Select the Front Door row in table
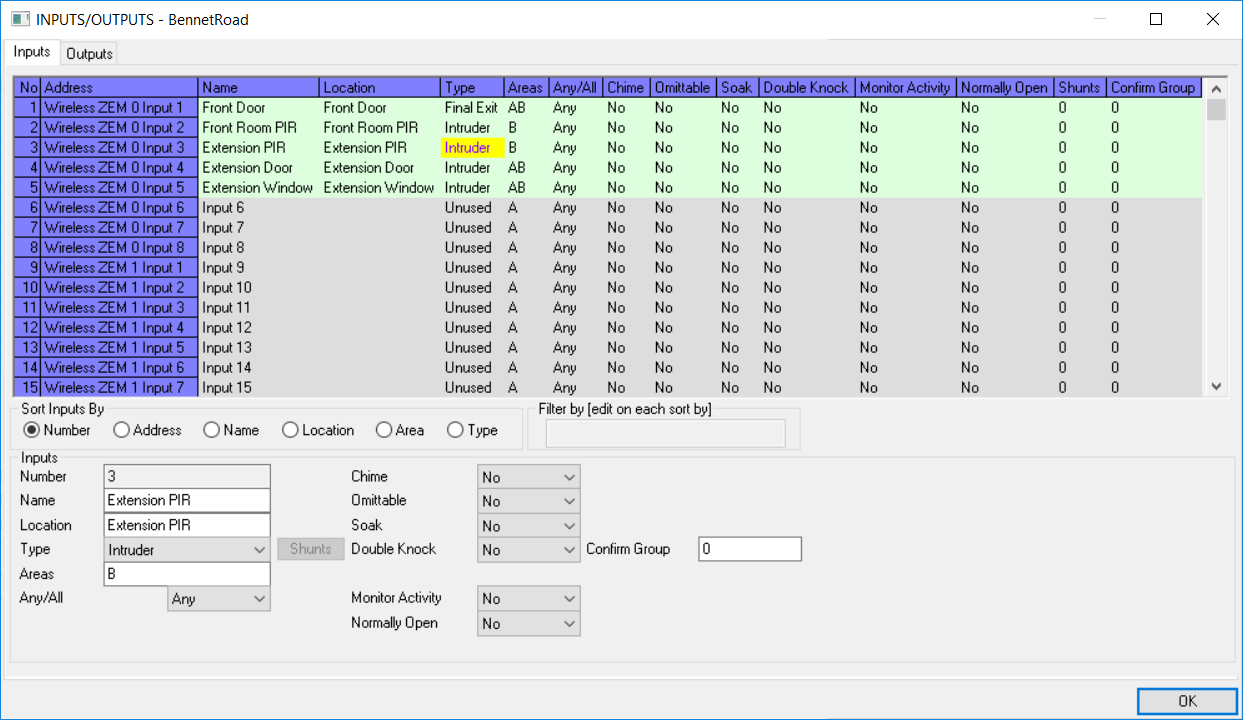 pyautogui.click(x=258, y=108)
